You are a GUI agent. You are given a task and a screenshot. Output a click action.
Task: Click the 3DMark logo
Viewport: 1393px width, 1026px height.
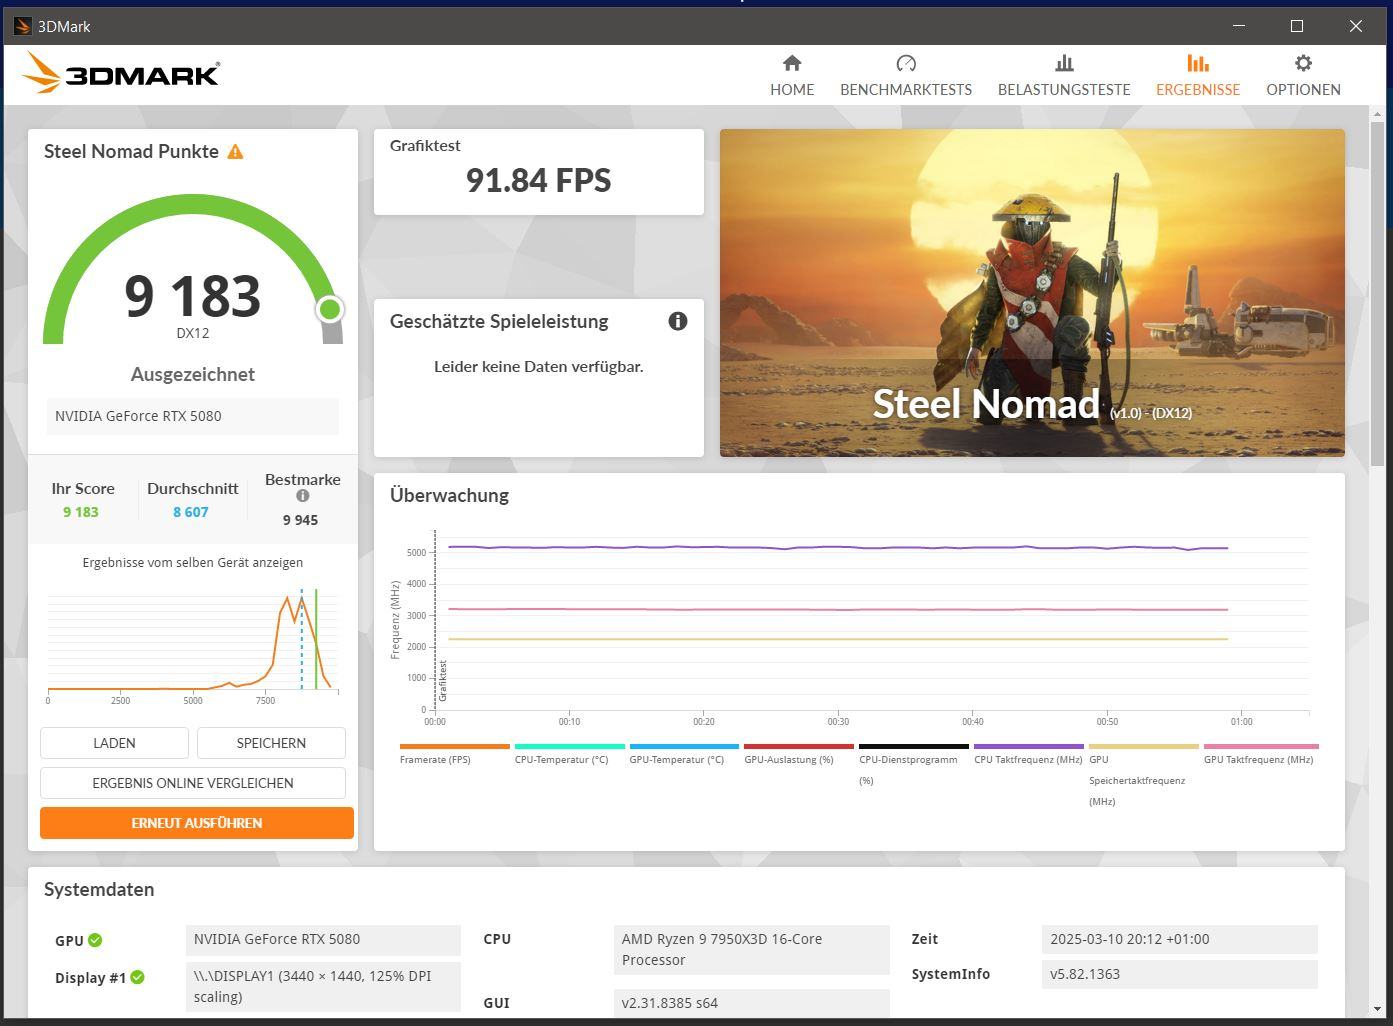click(x=120, y=74)
